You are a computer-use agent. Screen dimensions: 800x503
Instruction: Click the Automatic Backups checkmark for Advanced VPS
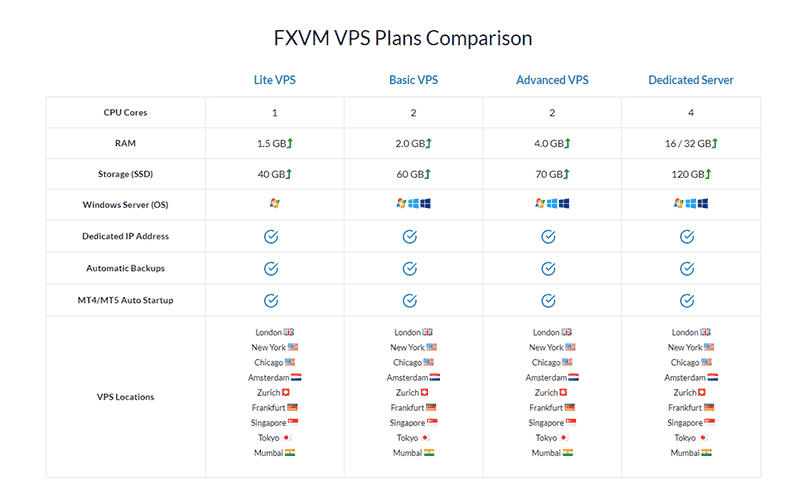click(548, 269)
